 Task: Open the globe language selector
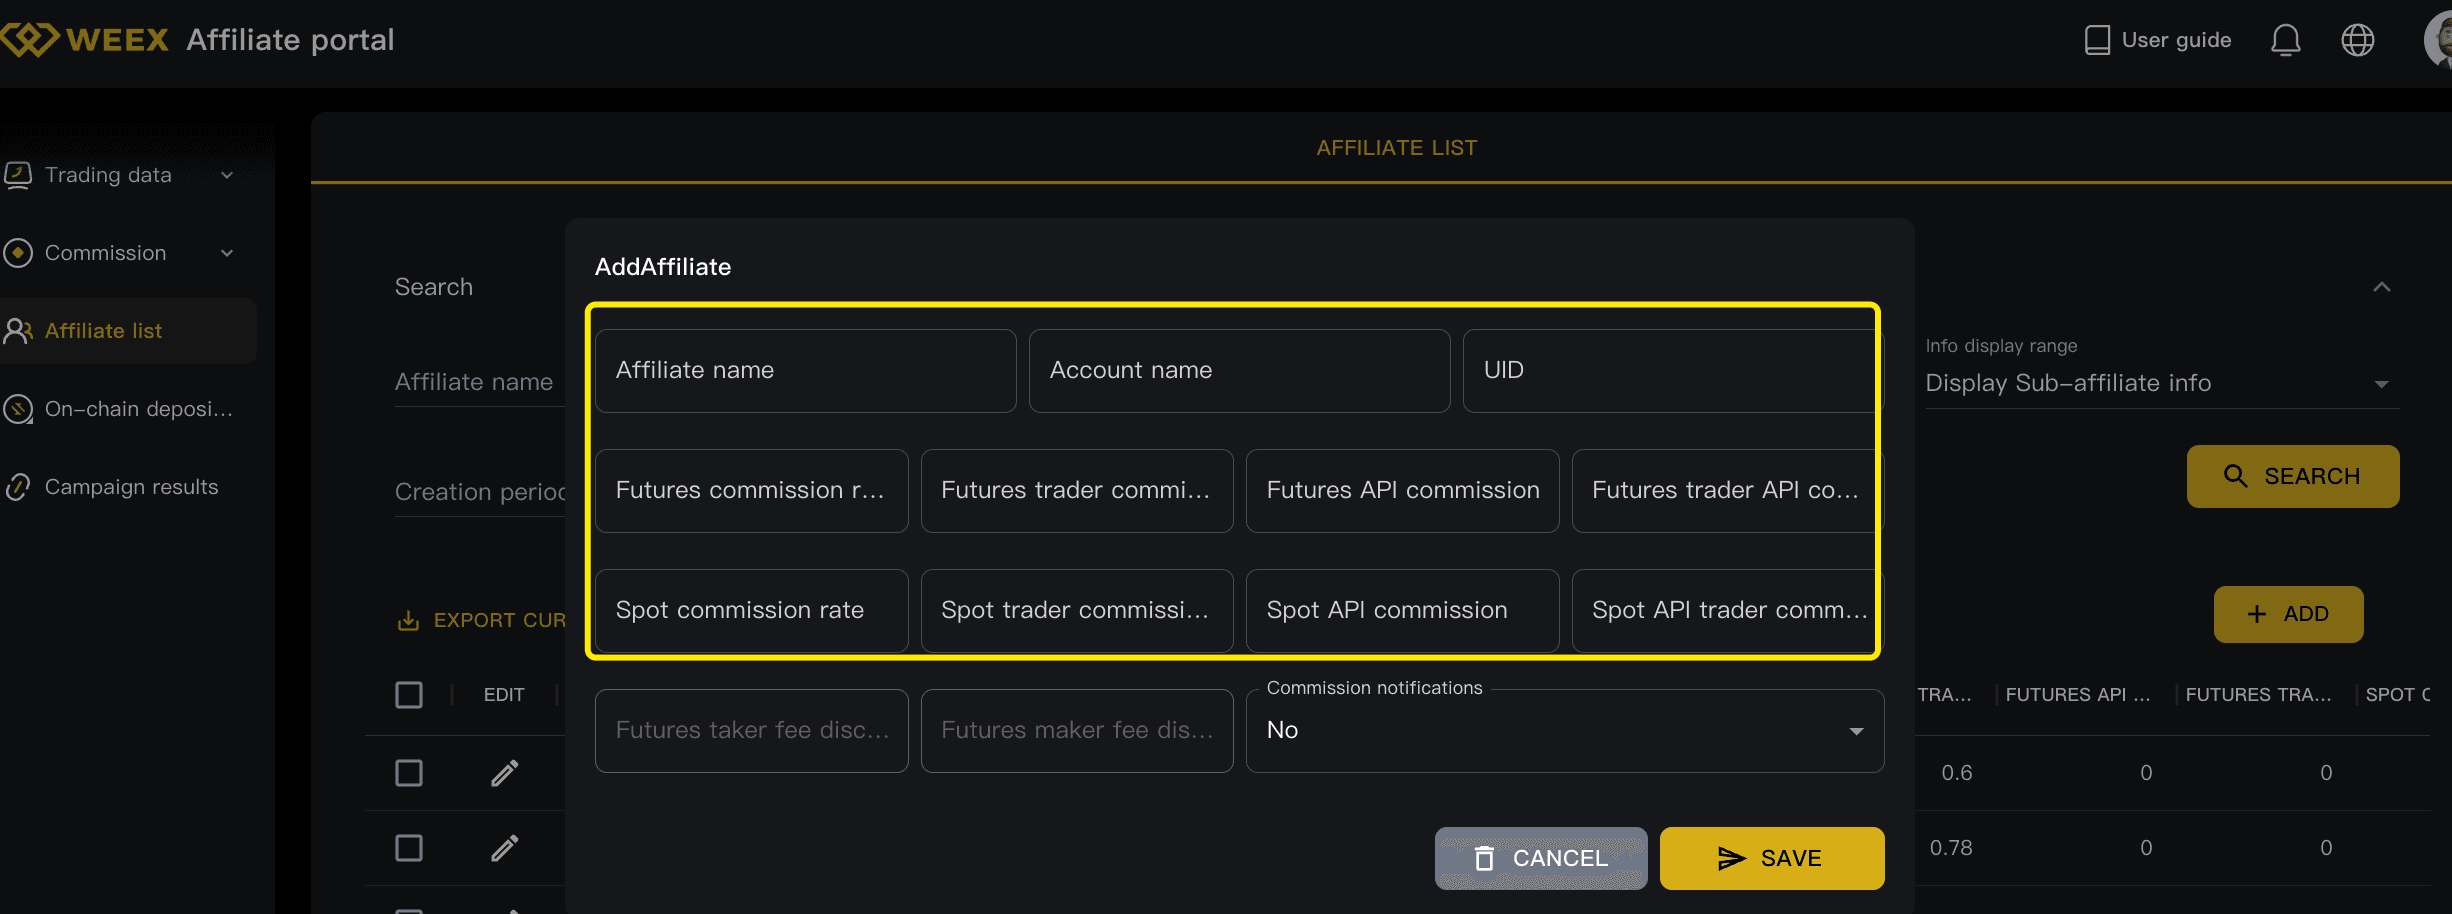[2357, 40]
